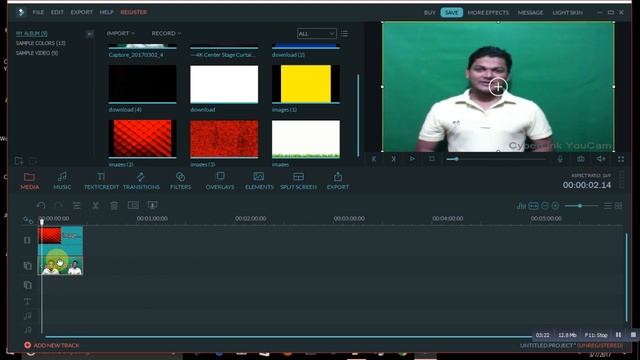Click the play button in preview
Image resolution: width=640 pixels, height=360 pixels.
(412, 159)
